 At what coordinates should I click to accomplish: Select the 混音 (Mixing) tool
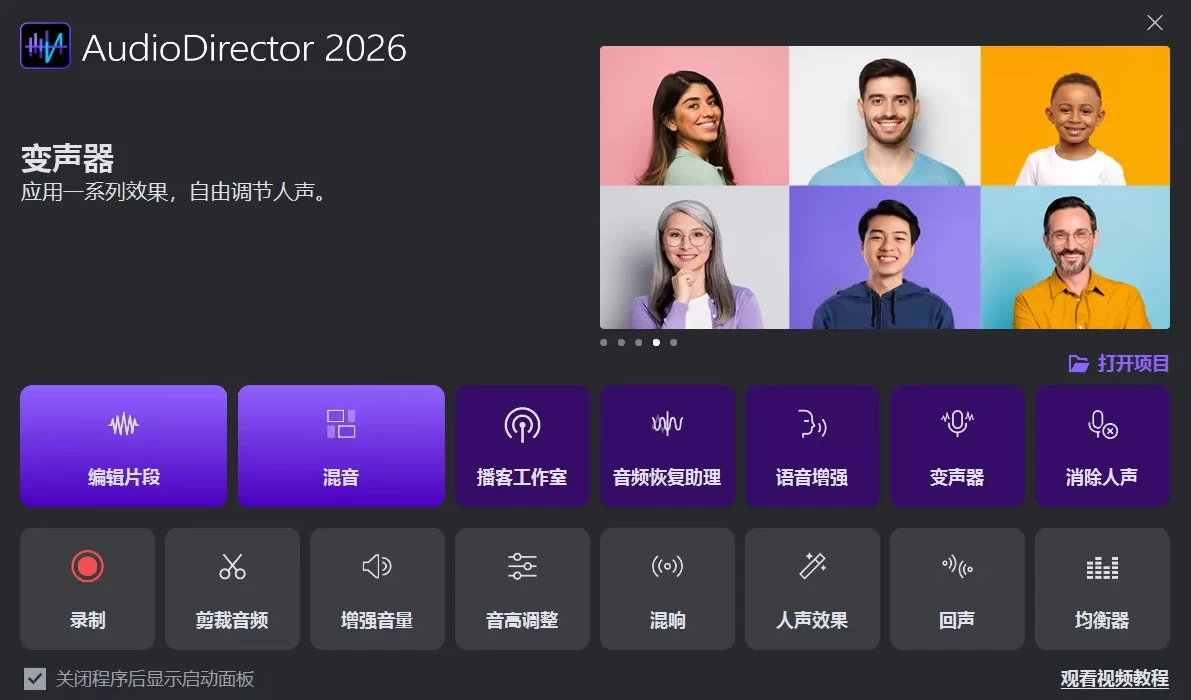click(x=341, y=445)
